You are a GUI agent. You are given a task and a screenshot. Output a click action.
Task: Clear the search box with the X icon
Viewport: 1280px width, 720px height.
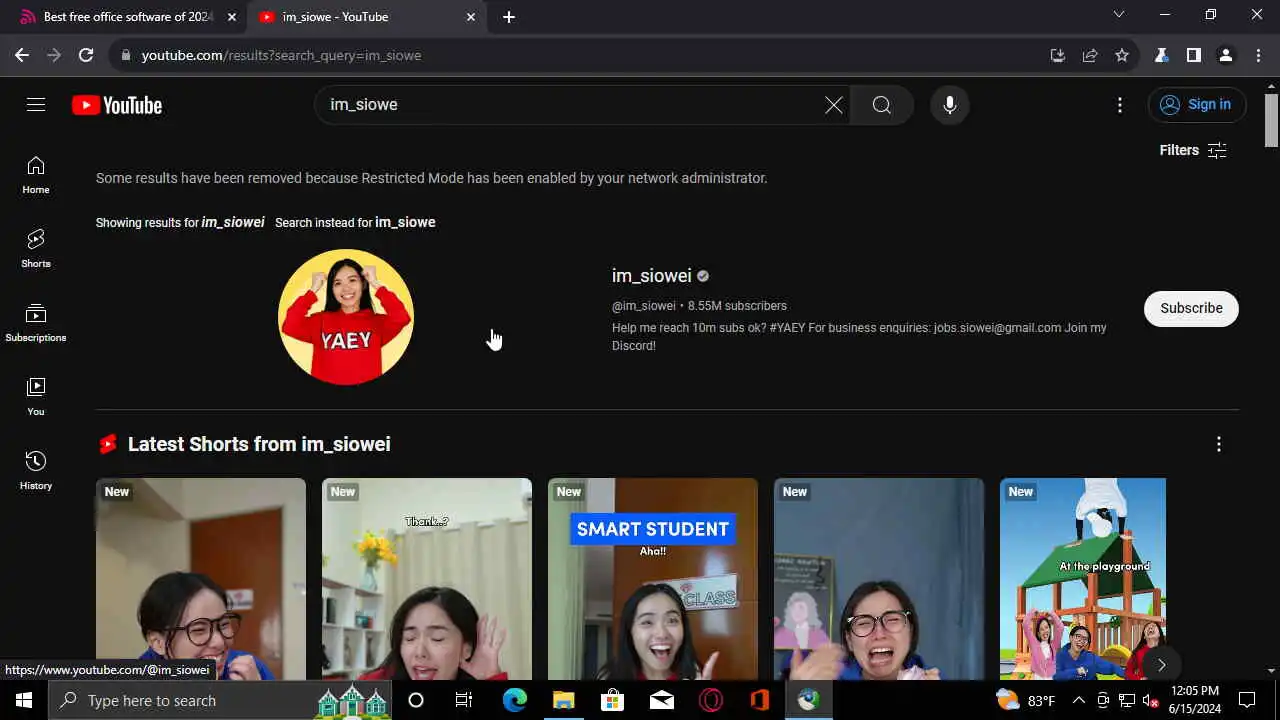coord(833,105)
